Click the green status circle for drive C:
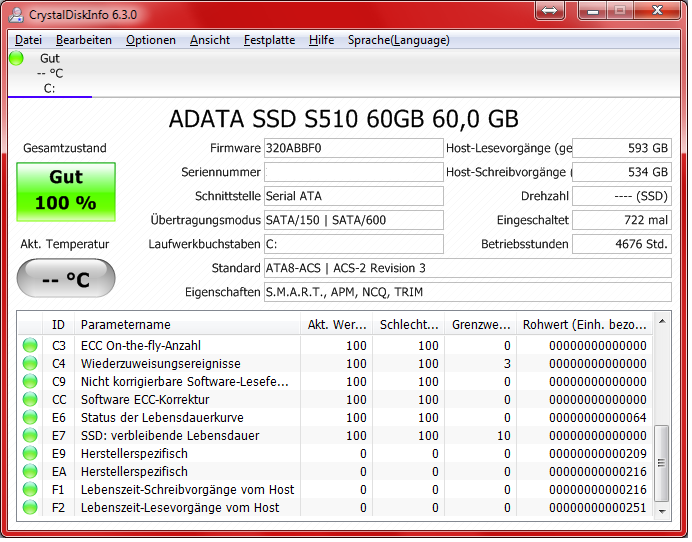This screenshot has width=692, height=542. (16, 58)
